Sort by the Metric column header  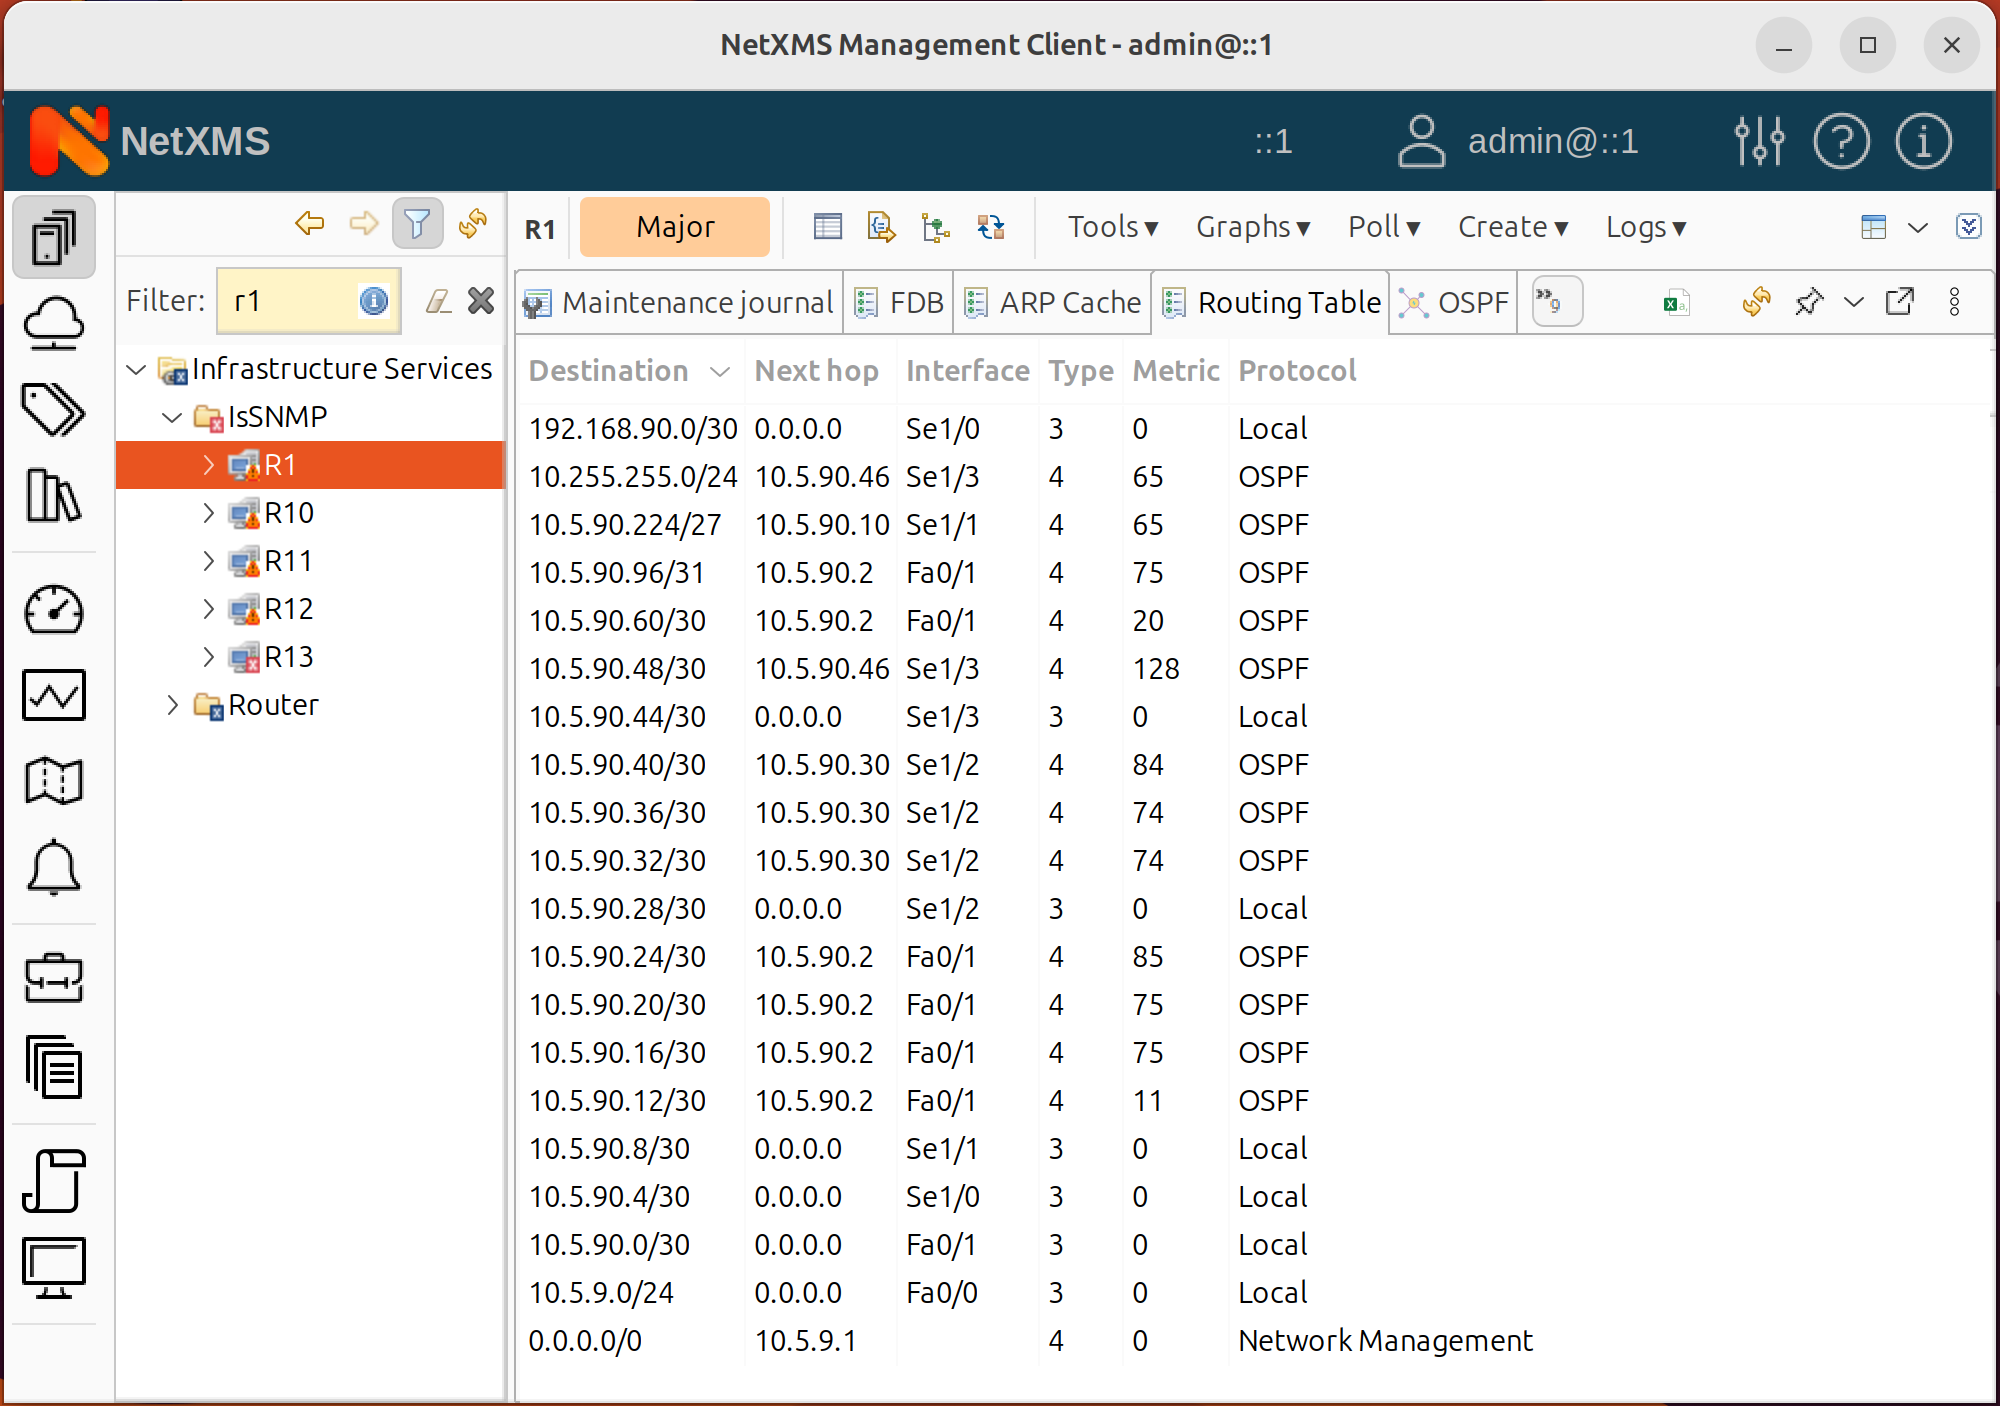[x=1175, y=370]
